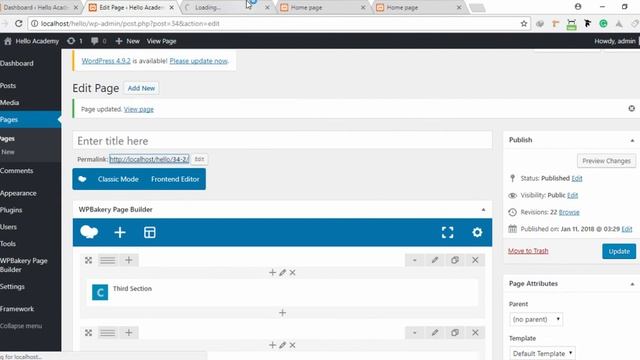Reload the page in browser
640x360 pixels.
click(18, 24)
